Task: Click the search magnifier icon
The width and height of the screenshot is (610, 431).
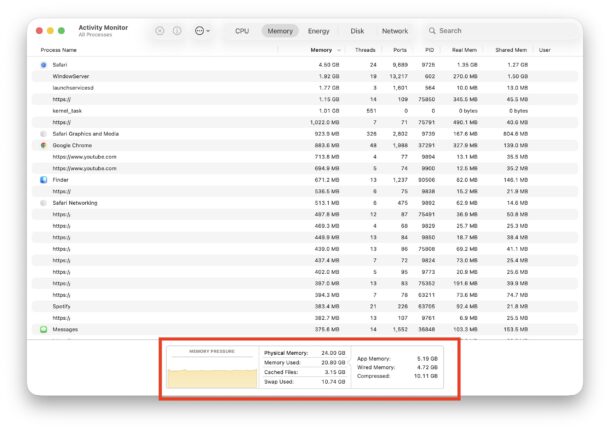Action: tap(431, 31)
